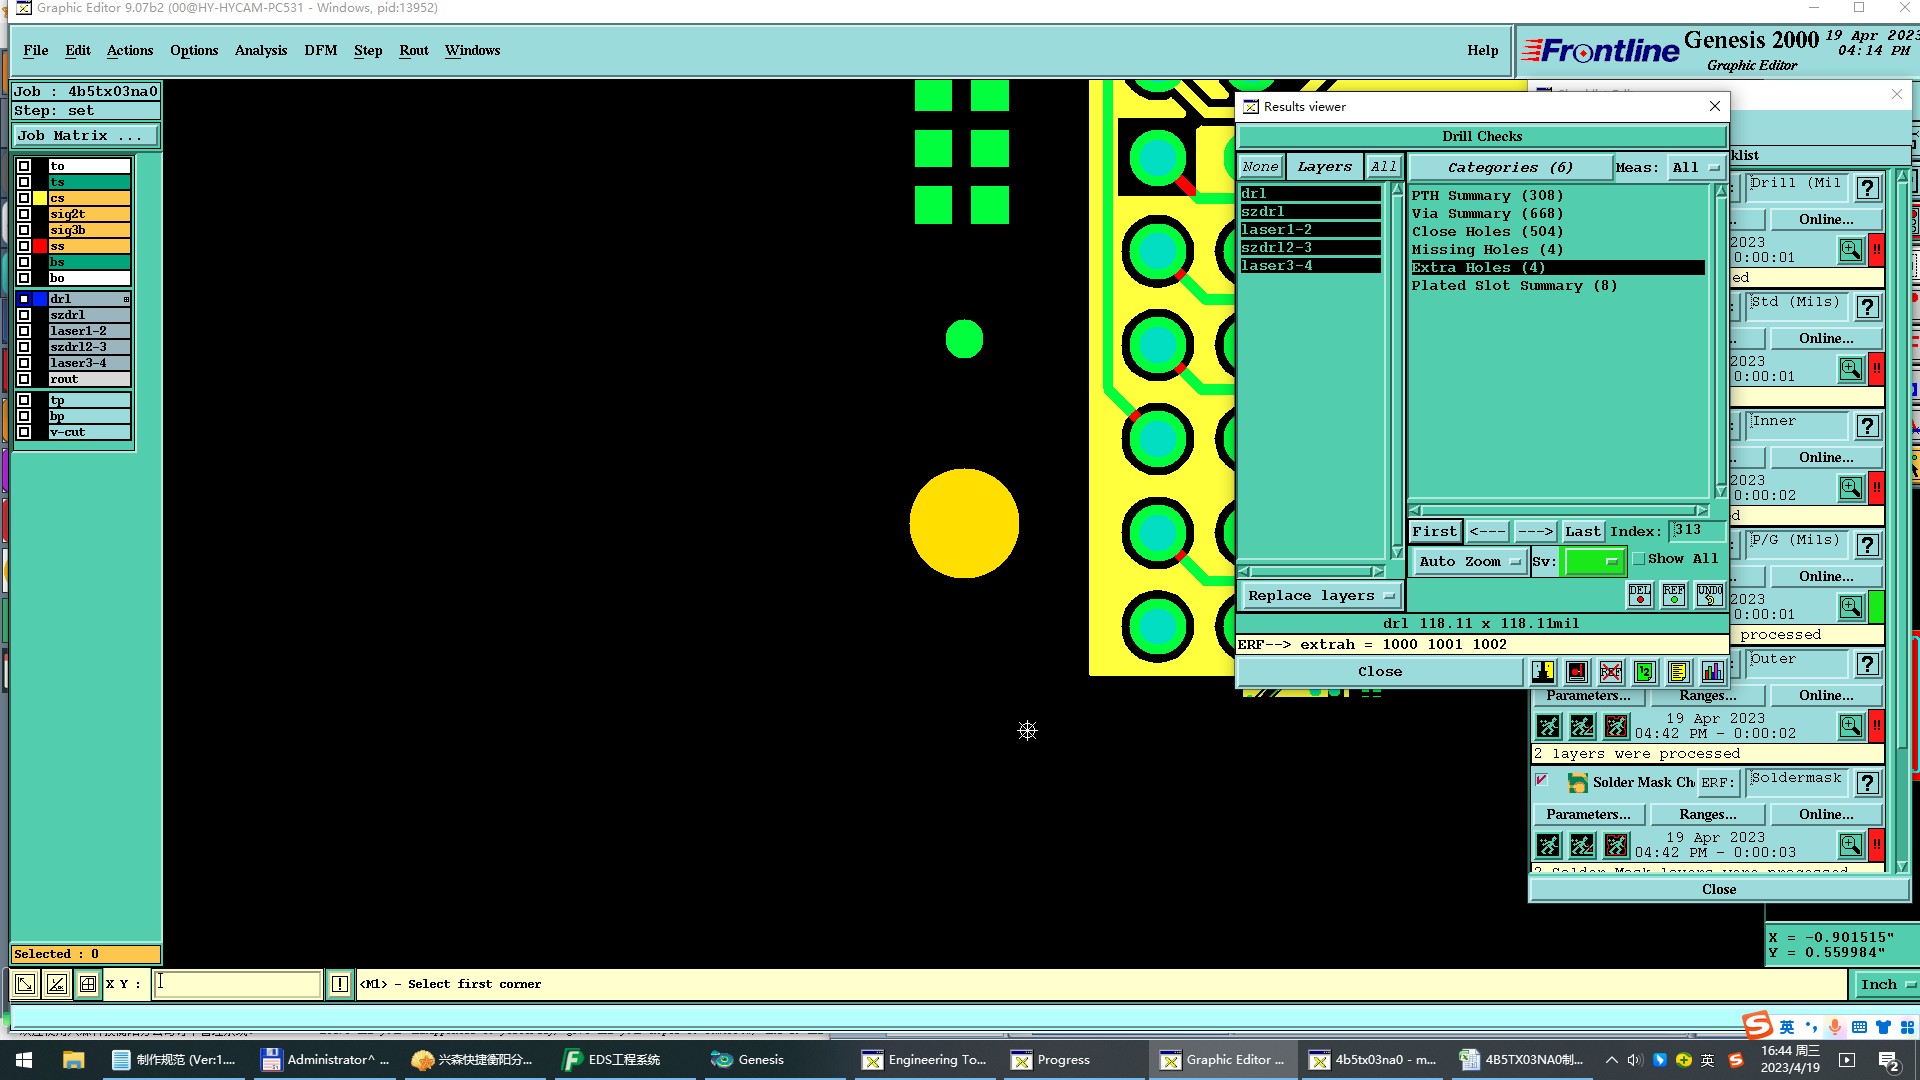Image resolution: width=1920 pixels, height=1080 pixels.
Task: Open the Analysis menu
Action: [x=261, y=51]
